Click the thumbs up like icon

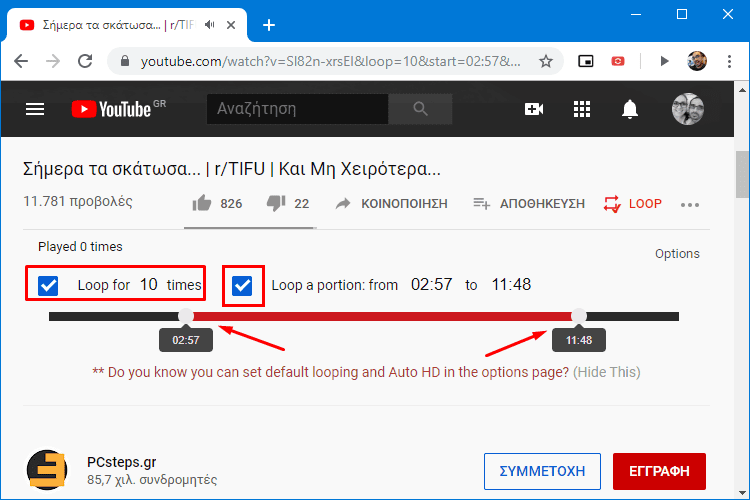(202, 203)
